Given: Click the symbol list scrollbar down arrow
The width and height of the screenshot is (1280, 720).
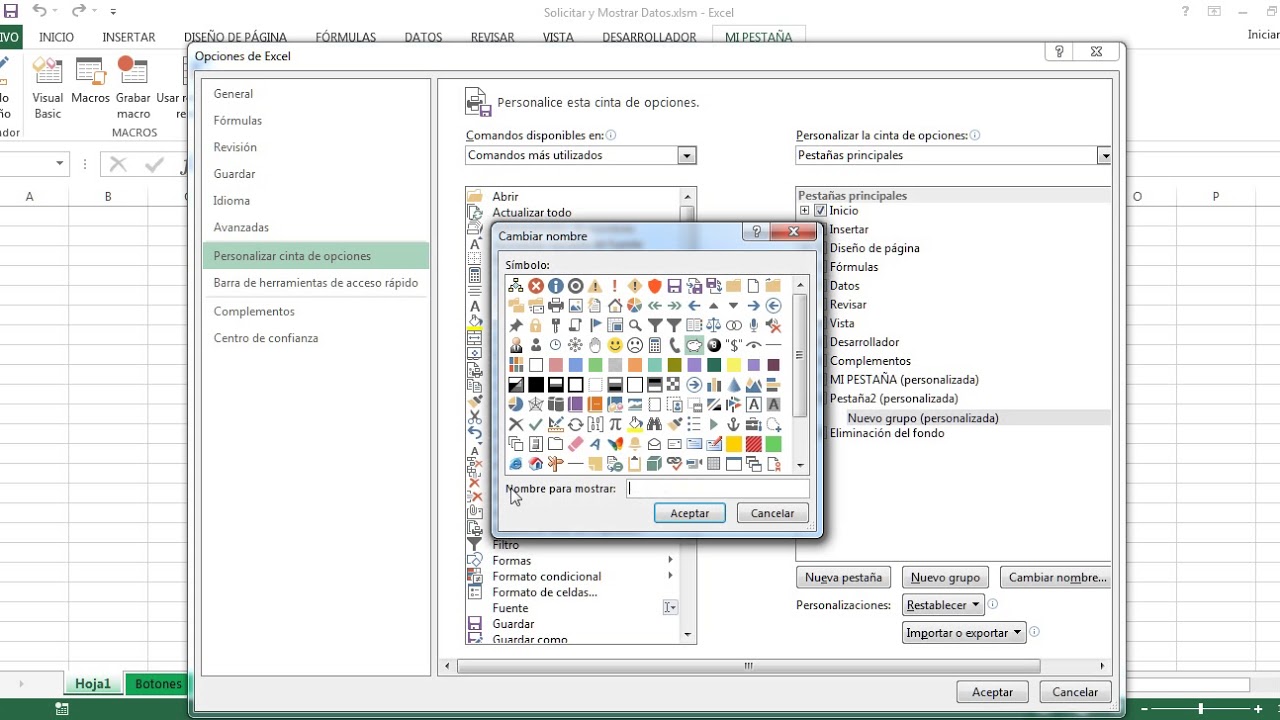Looking at the screenshot, I should coord(800,465).
